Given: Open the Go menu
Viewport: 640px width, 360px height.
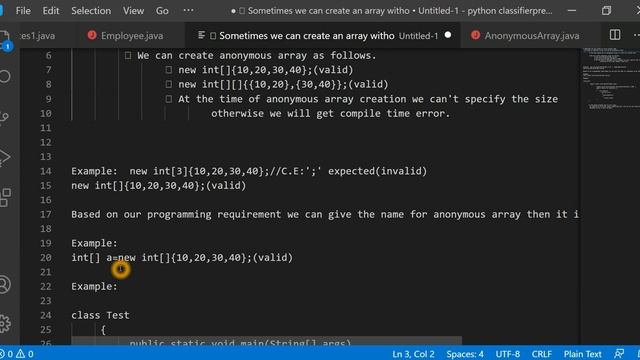Looking at the screenshot, I should pyautogui.click(x=162, y=11).
